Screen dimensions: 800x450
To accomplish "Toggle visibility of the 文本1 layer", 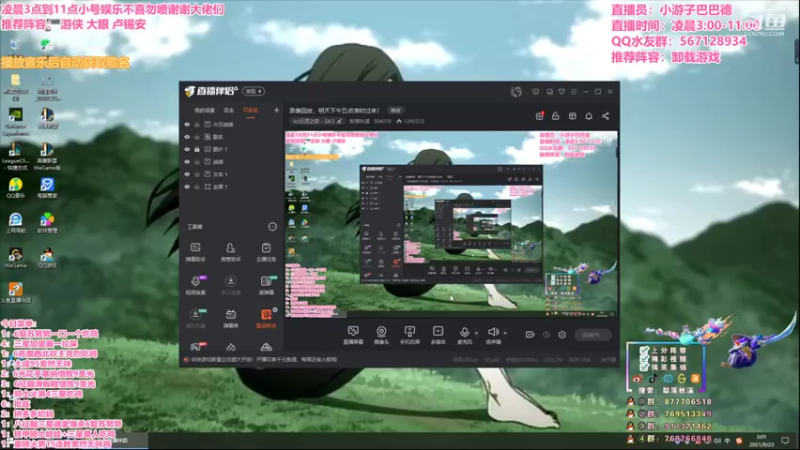I will point(187,174).
